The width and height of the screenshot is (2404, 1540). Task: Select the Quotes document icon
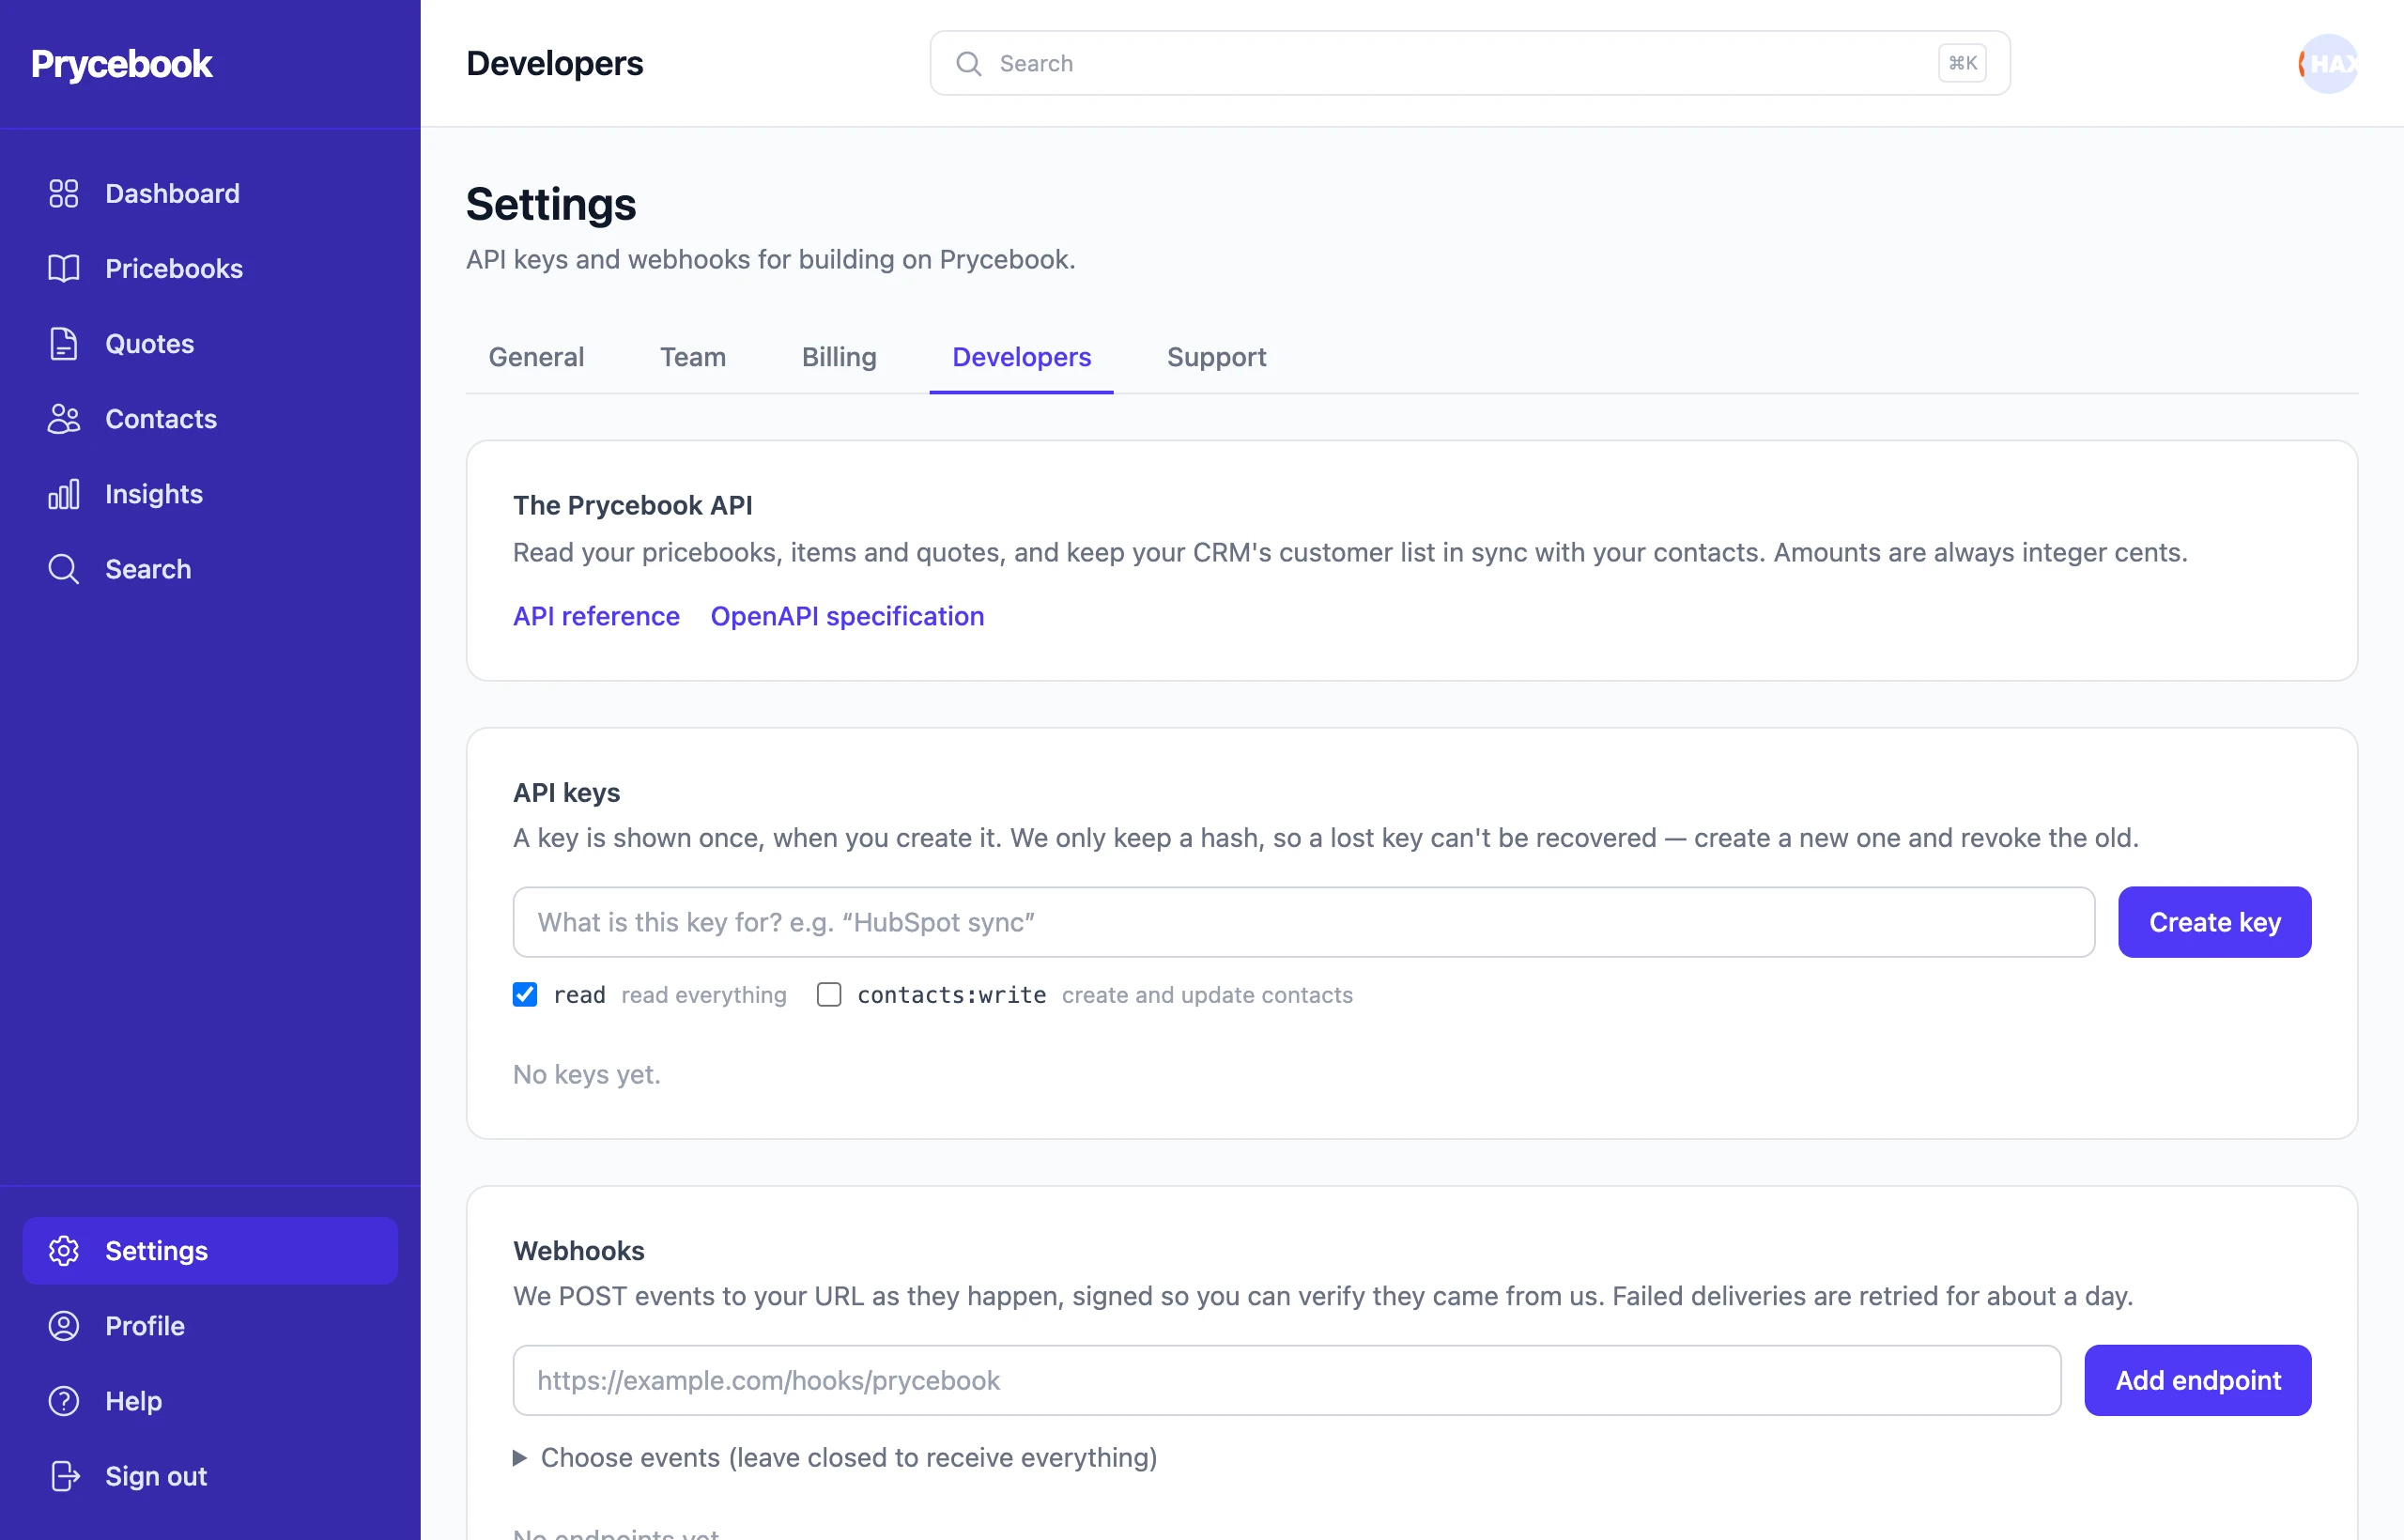click(x=64, y=343)
